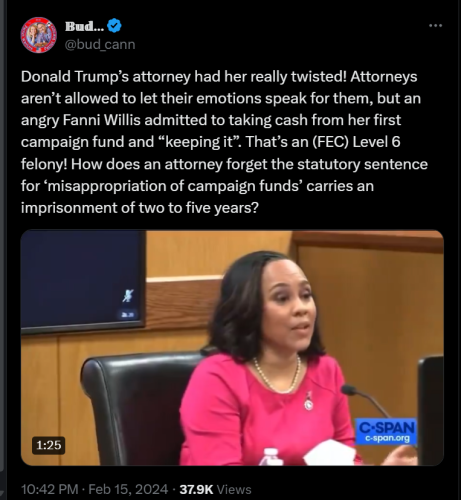Play the C-SPAN courtroom video
Image resolution: width=461 pixels, height=500 pixels.
coord(232,348)
